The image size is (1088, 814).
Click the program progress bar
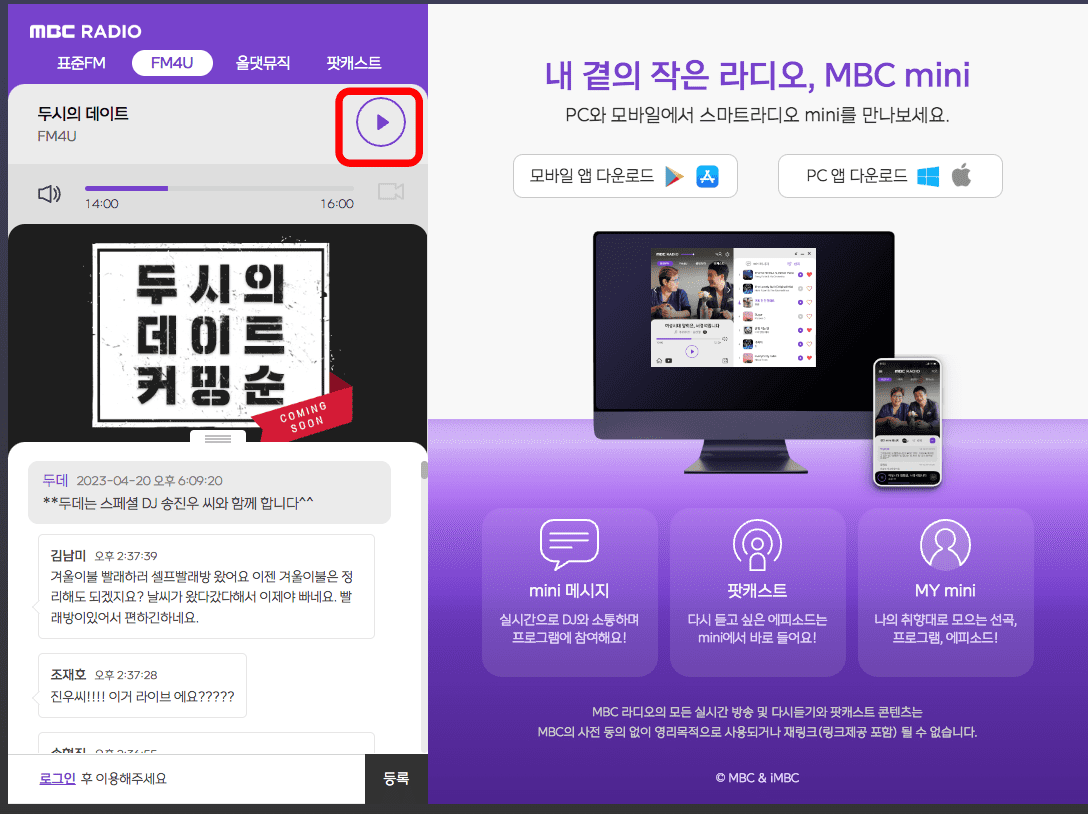(219, 188)
